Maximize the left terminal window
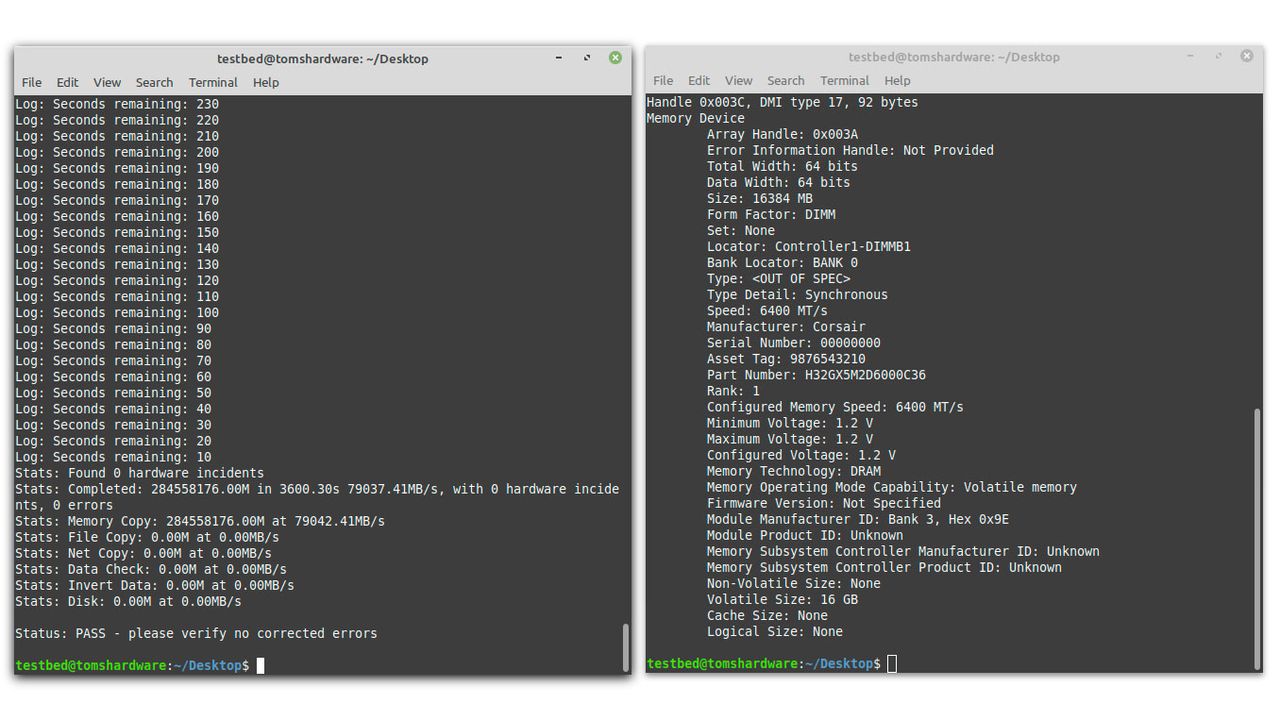Screen dimensions: 1280x720 587,58
